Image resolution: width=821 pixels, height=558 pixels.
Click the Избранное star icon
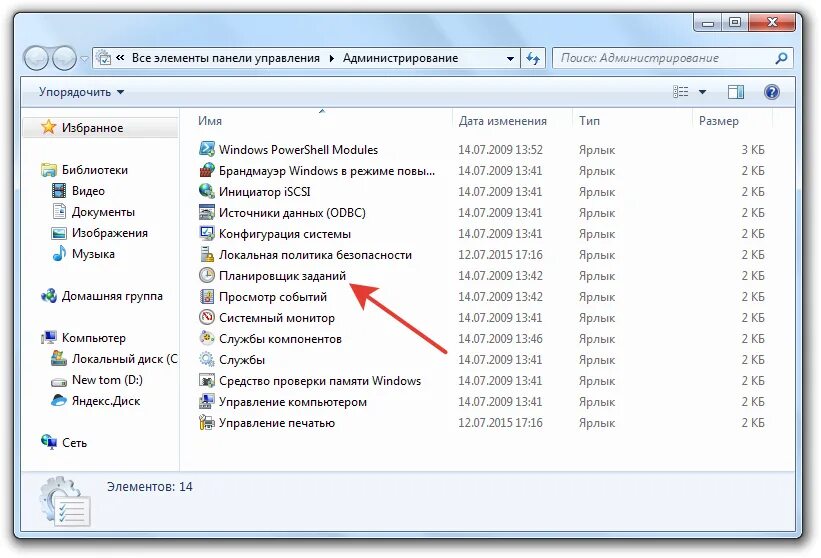[x=49, y=127]
